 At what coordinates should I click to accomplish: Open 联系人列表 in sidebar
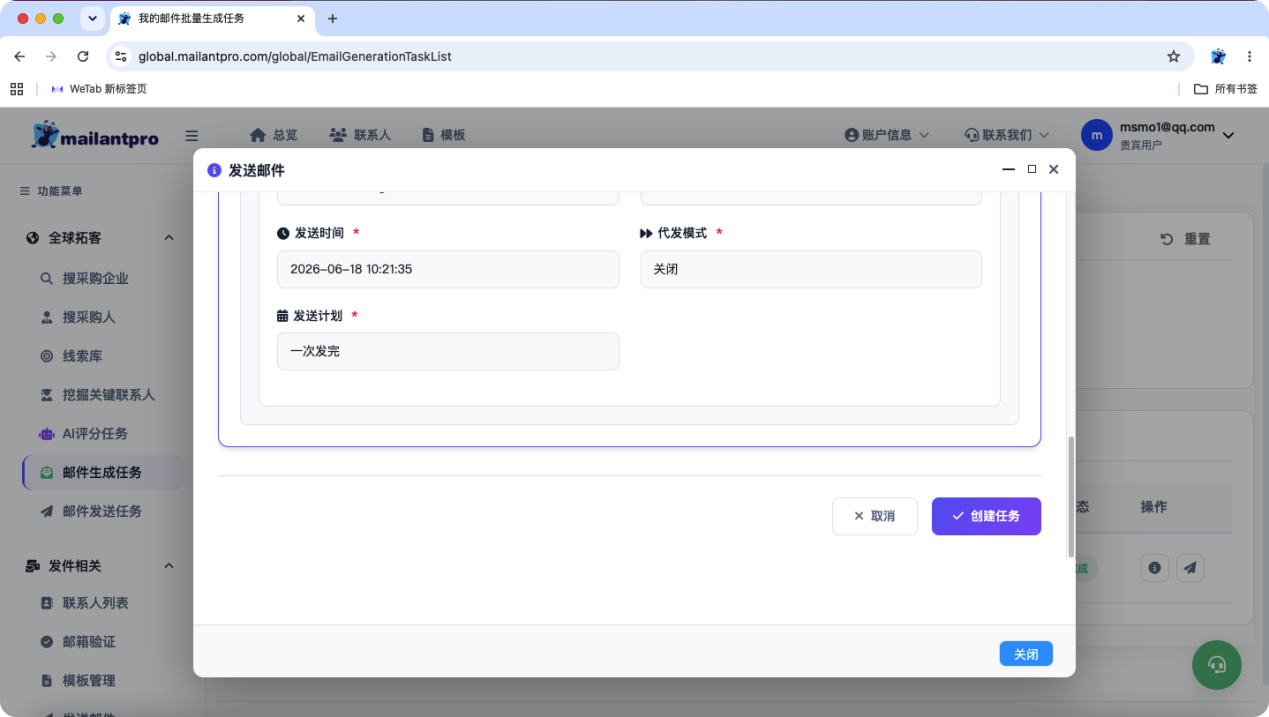click(x=96, y=604)
